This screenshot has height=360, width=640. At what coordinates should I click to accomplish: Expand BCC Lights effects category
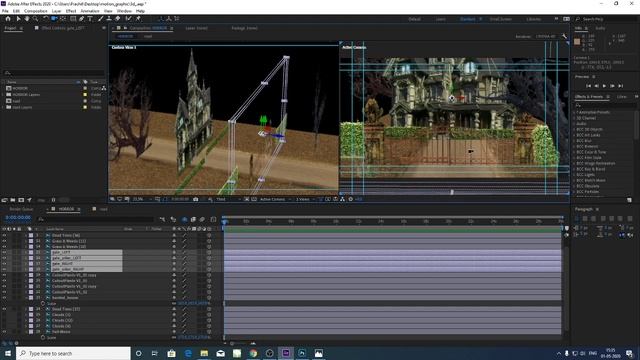(x=573, y=174)
